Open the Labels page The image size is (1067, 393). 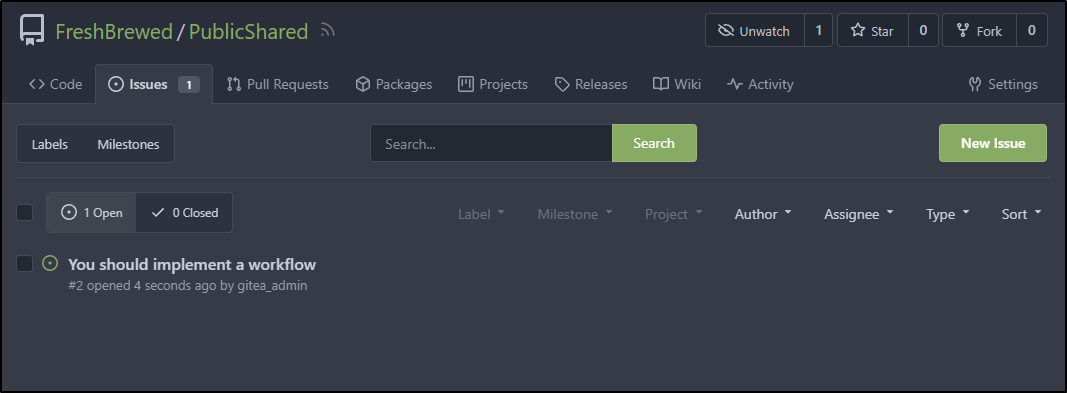pos(50,144)
